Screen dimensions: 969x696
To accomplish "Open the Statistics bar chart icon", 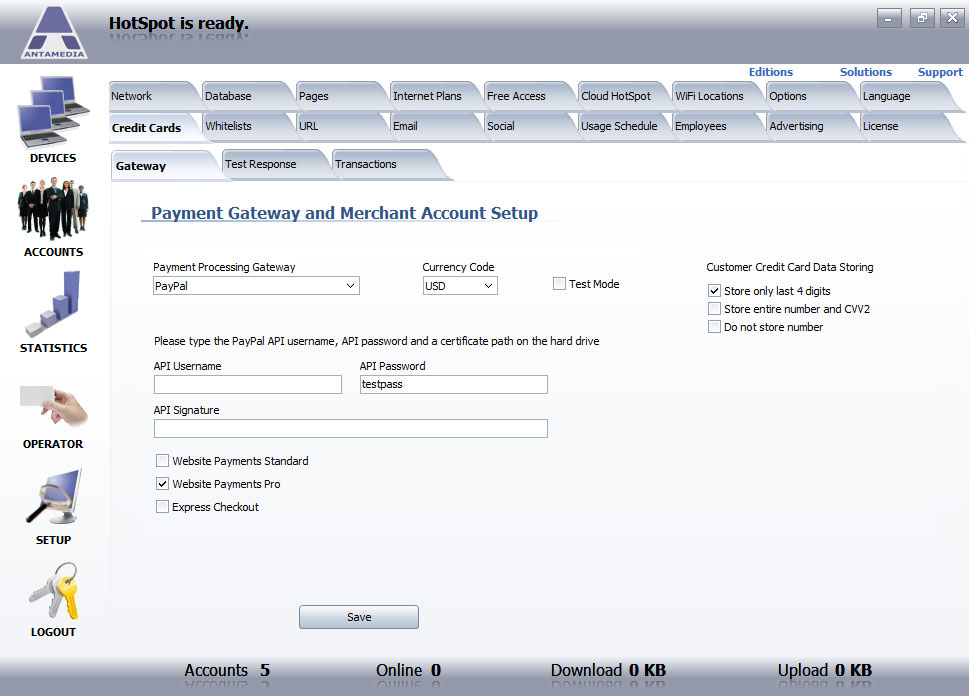I will (x=54, y=303).
